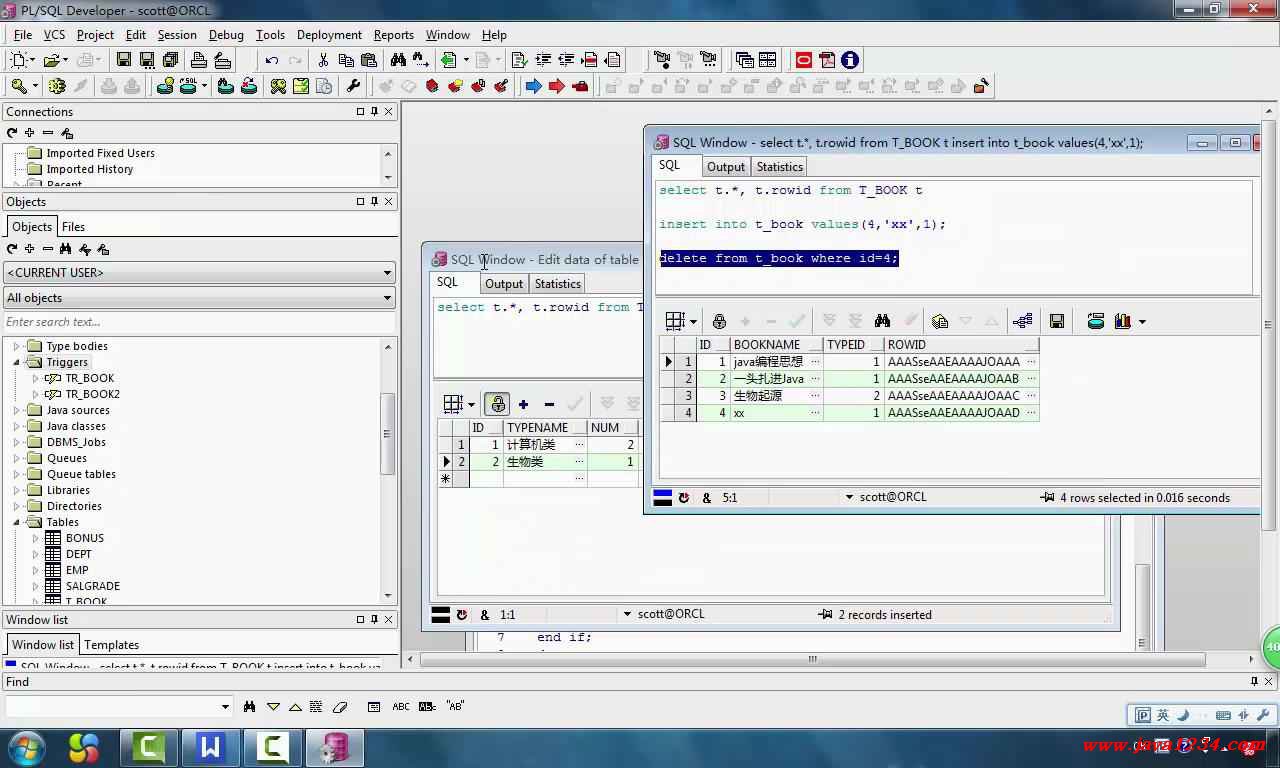Click the delete record minus icon in Edit data window
1280x768 pixels.
pos(549,404)
